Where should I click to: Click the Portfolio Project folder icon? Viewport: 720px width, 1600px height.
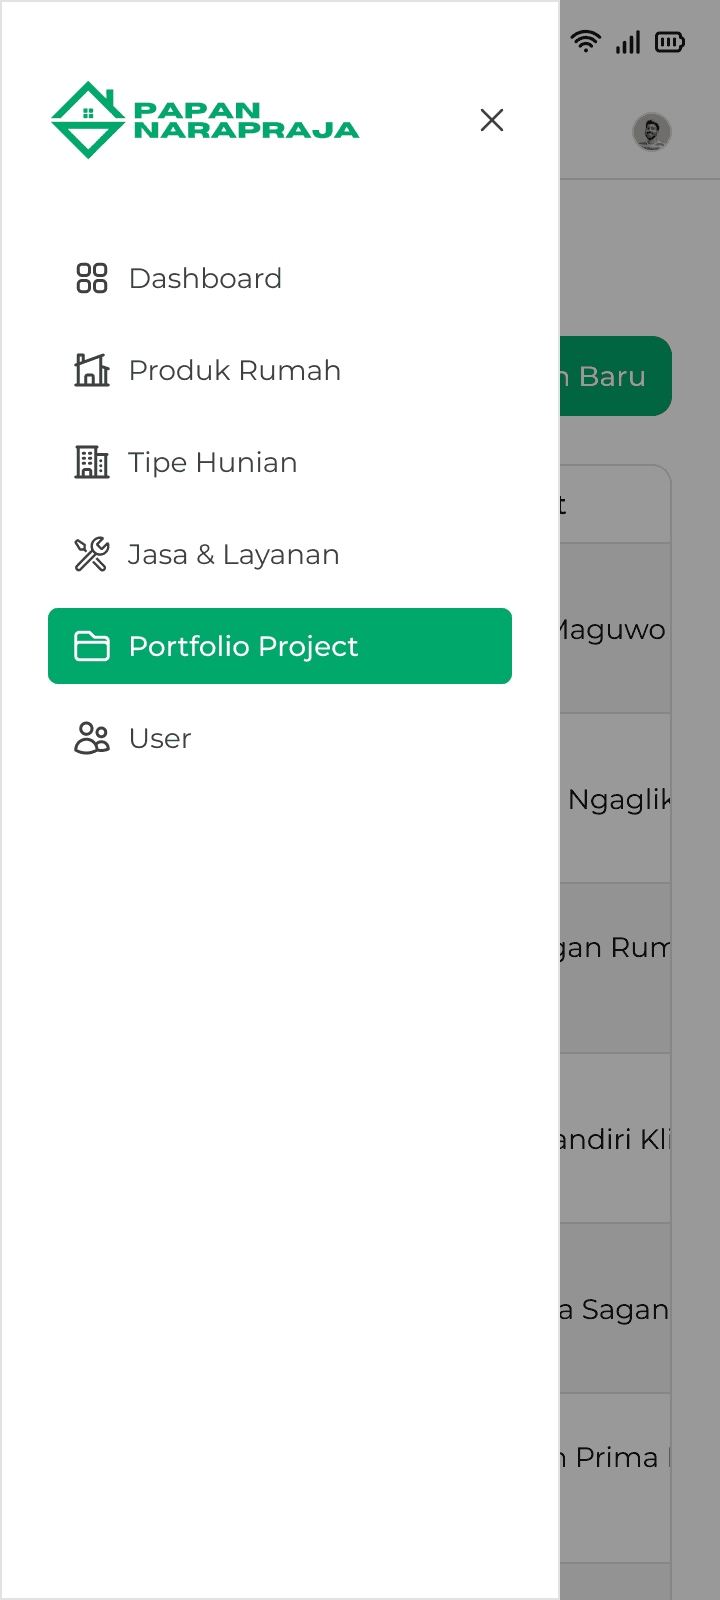[92, 646]
